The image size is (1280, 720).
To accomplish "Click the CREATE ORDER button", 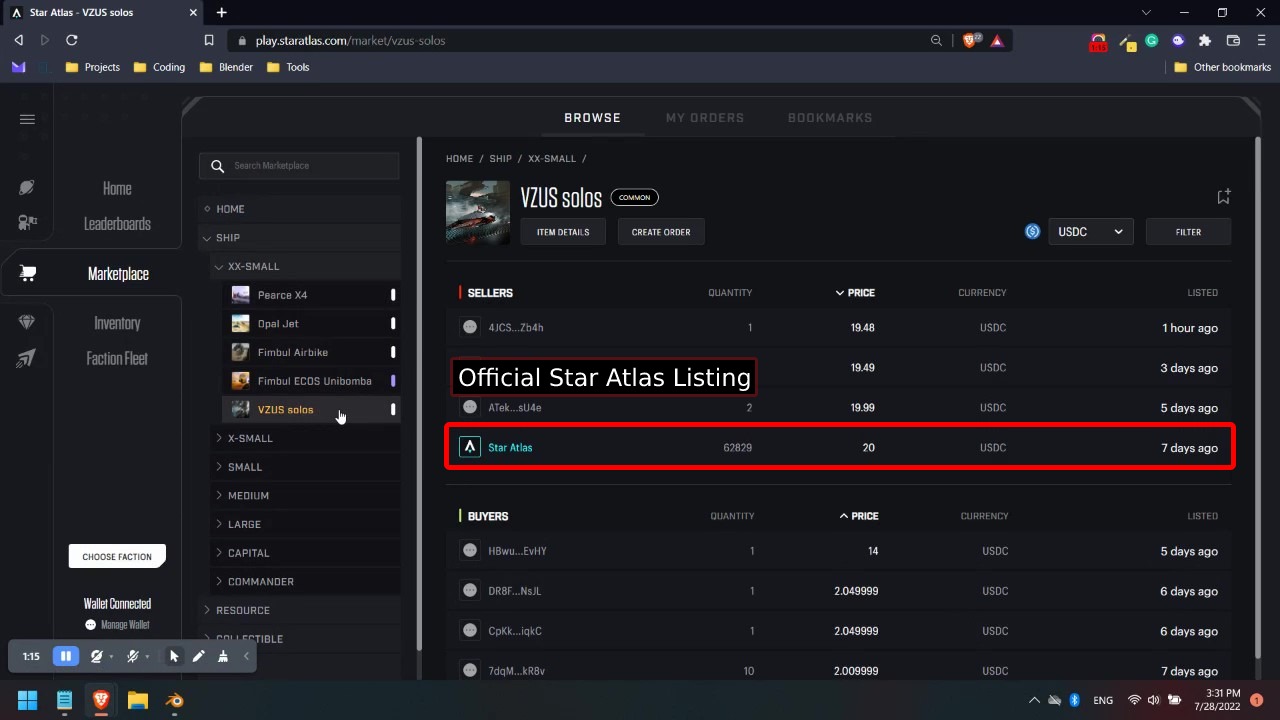I will [x=661, y=232].
